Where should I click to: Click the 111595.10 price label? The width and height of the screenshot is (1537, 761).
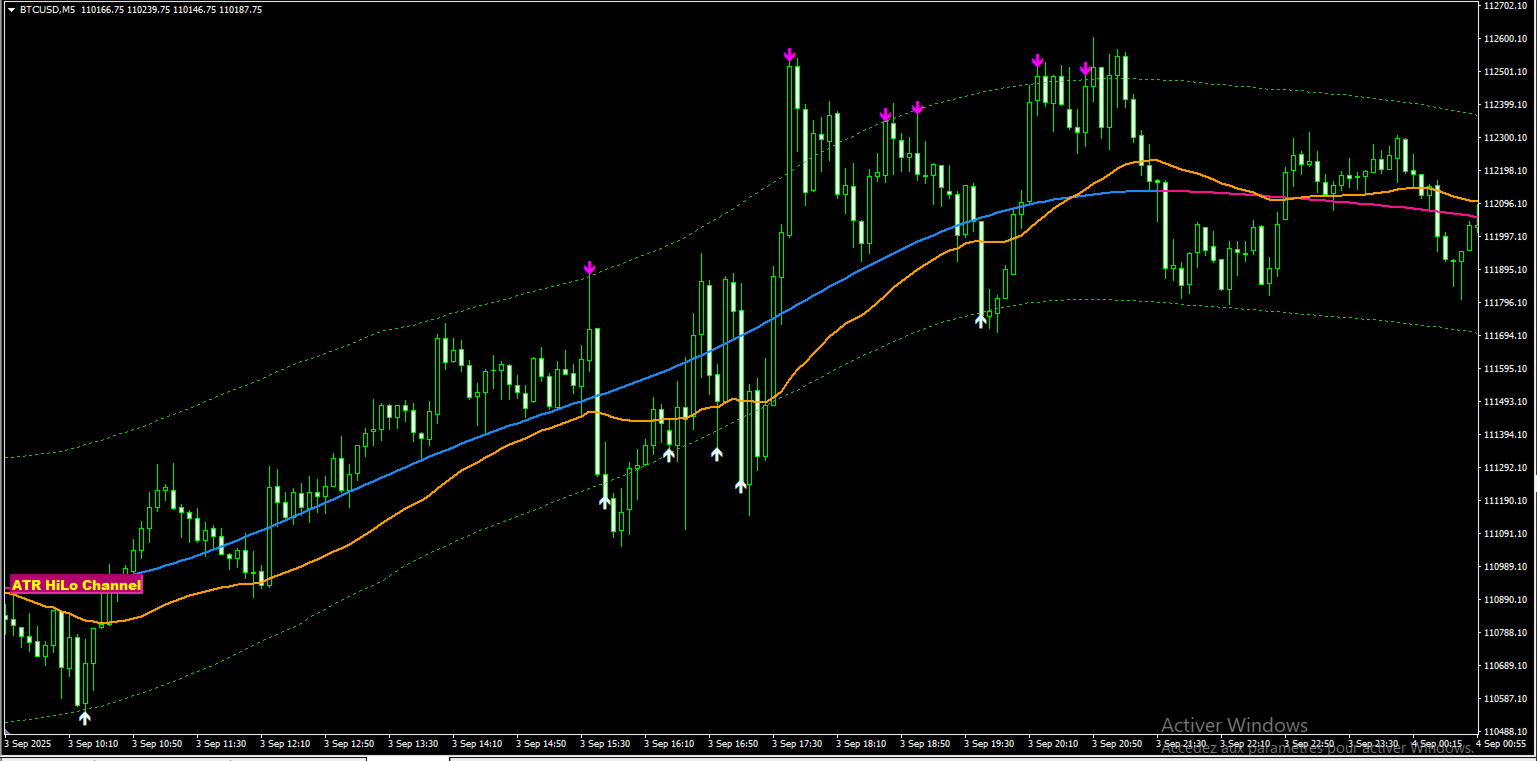click(1507, 369)
